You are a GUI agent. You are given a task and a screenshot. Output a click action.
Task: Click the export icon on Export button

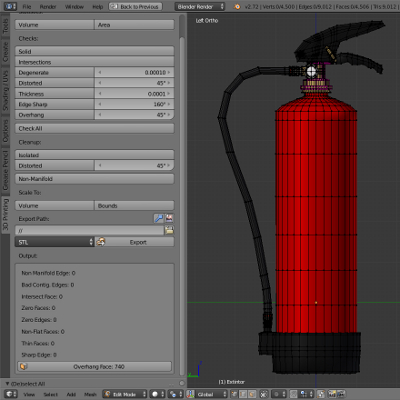point(100,242)
